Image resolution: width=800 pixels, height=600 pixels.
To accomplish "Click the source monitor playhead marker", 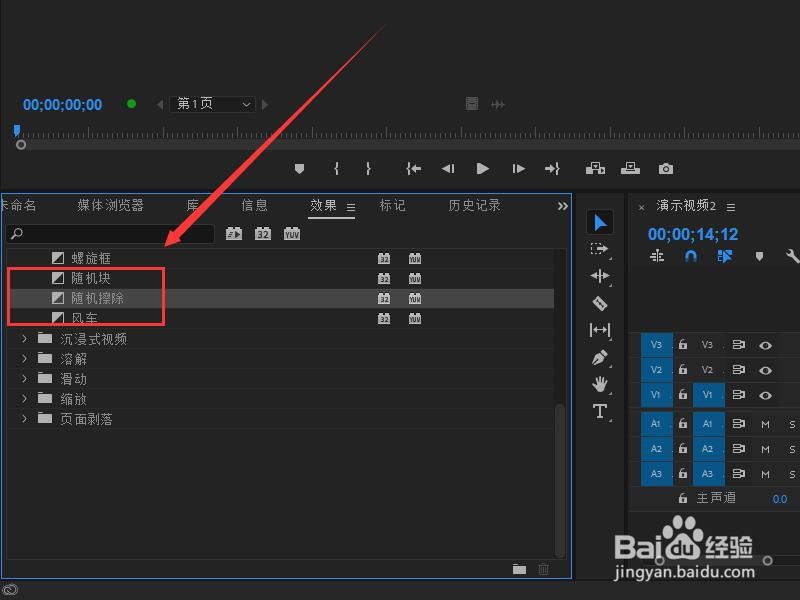I will point(17,131).
